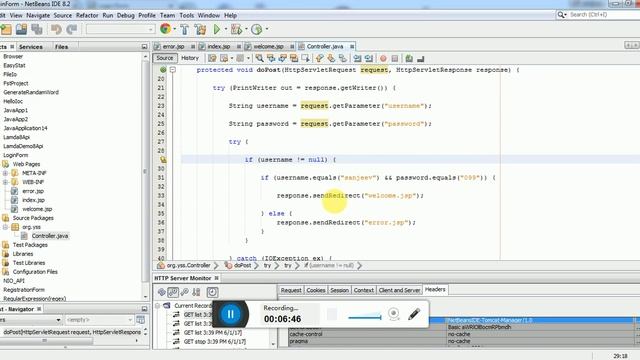
Task: Select welcome.jsp in project tree
Action: pyautogui.click(x=37, y=209)
